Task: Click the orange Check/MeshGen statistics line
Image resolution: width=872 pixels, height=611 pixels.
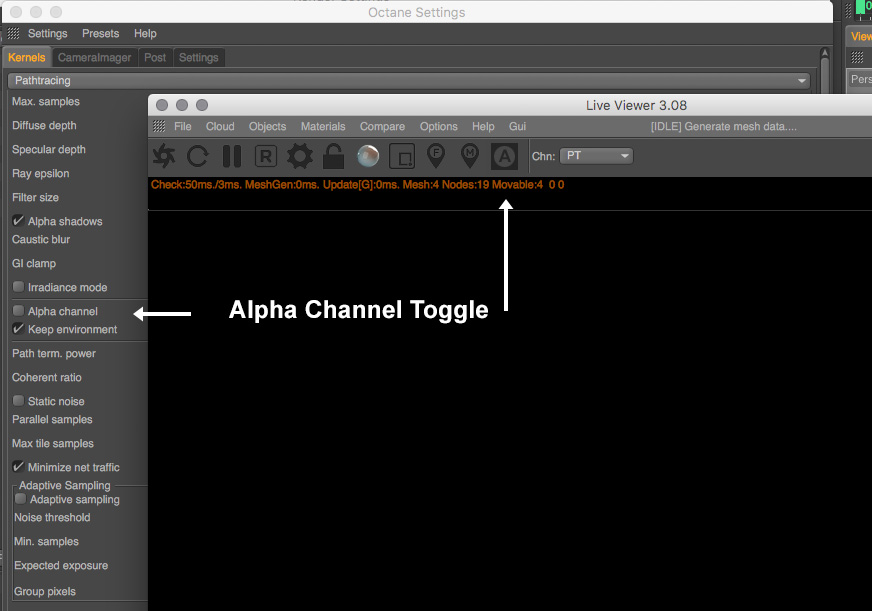Action: (358, 185)
